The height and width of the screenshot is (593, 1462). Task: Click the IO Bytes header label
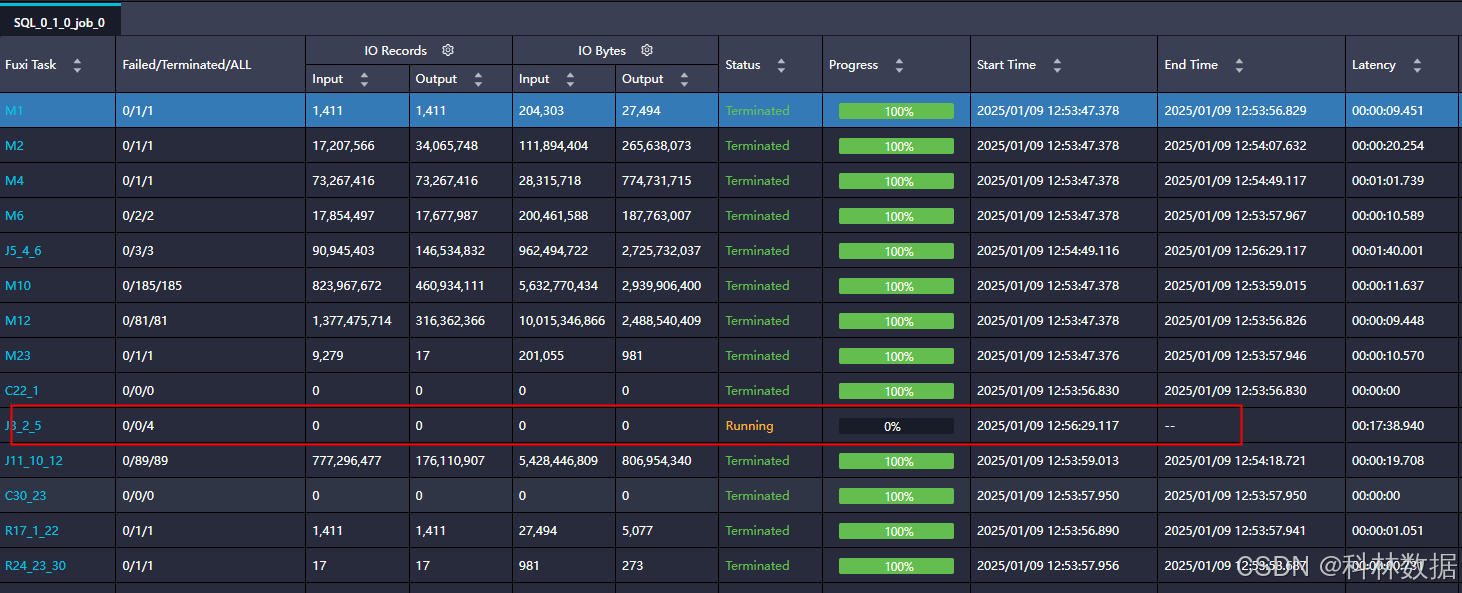pos(602,50)
